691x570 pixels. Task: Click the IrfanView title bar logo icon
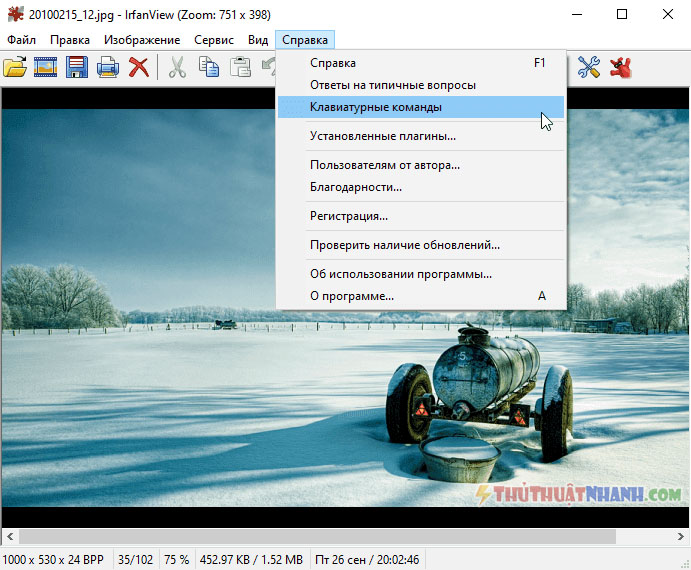(15, 15)
